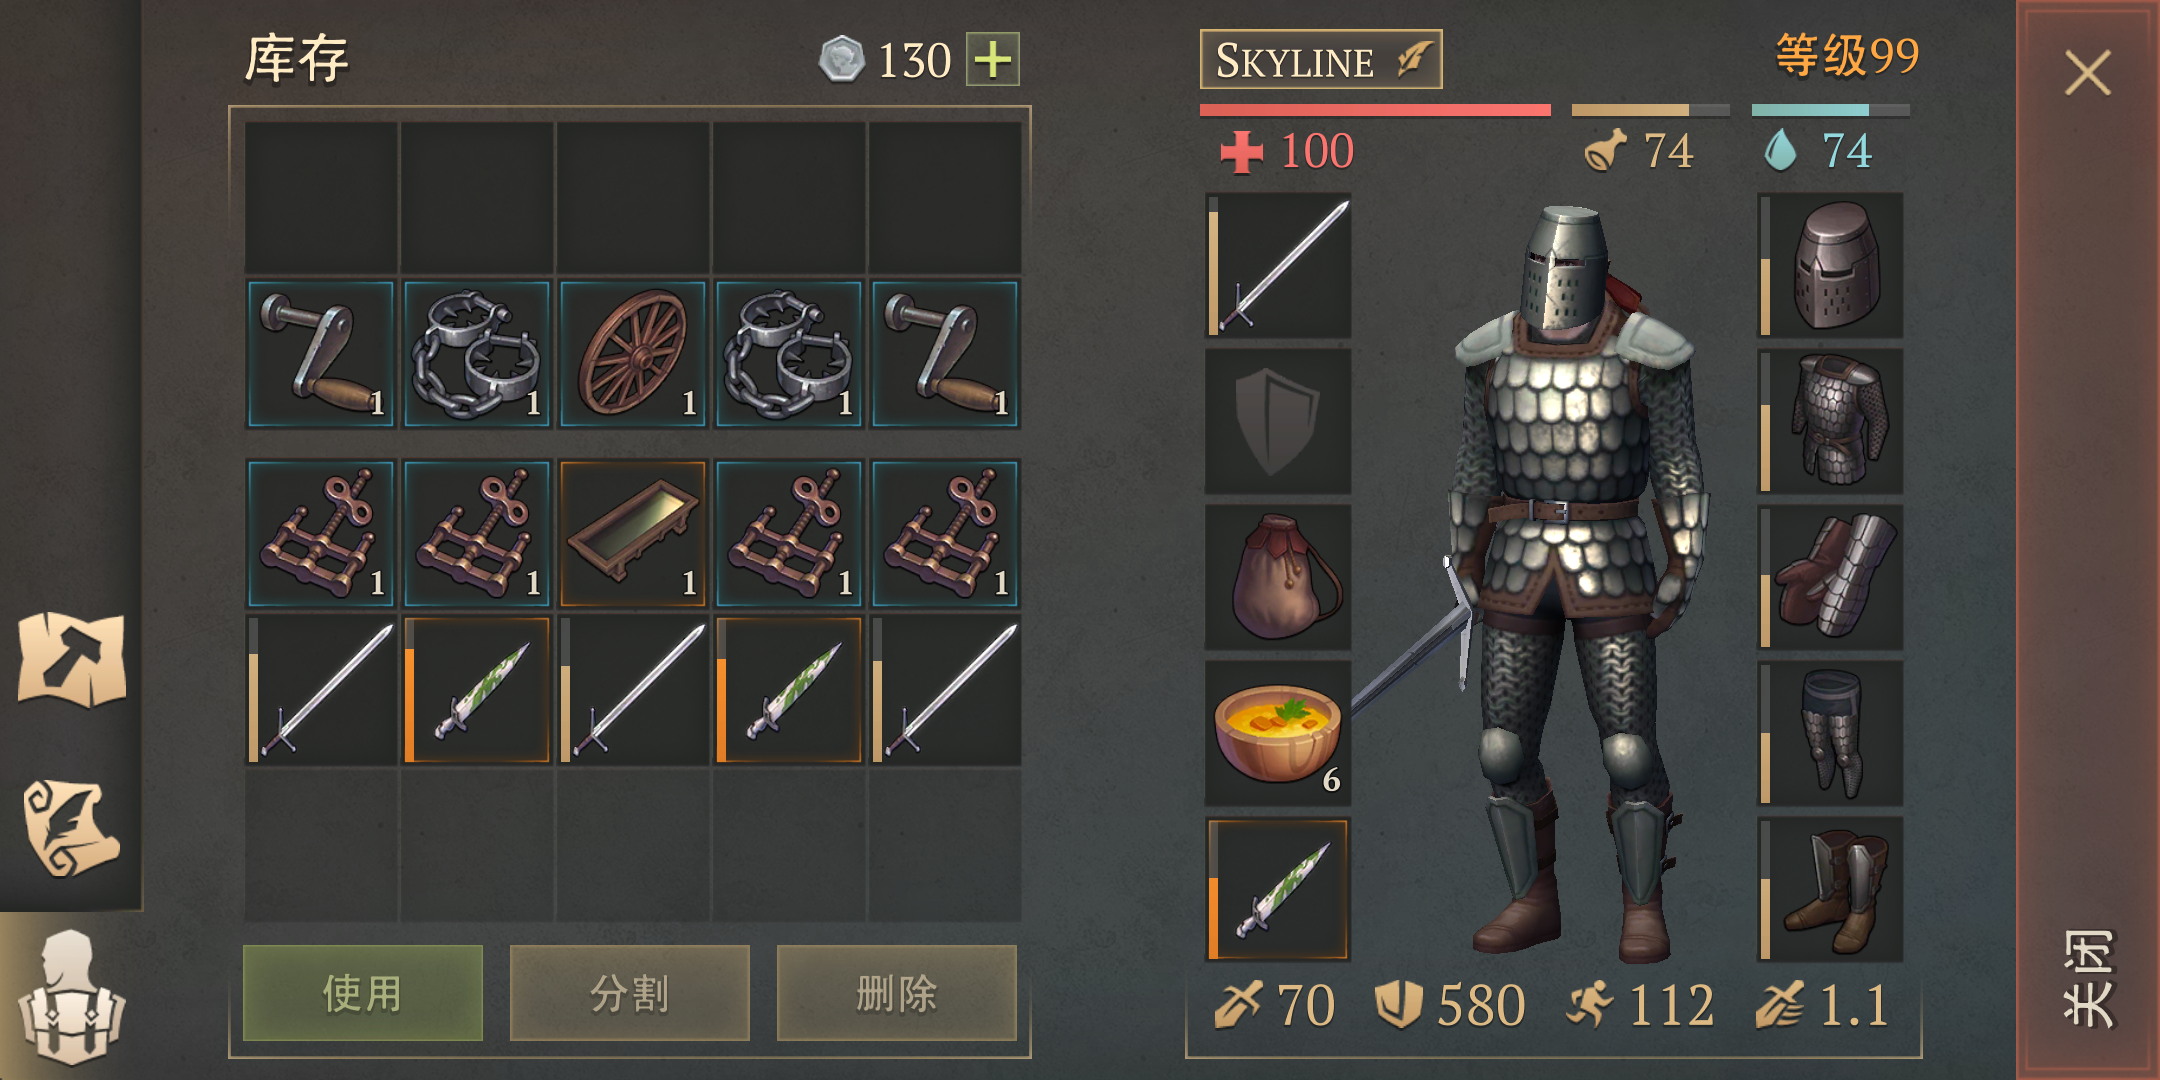Tap the red health bar

click(1375, 110)
